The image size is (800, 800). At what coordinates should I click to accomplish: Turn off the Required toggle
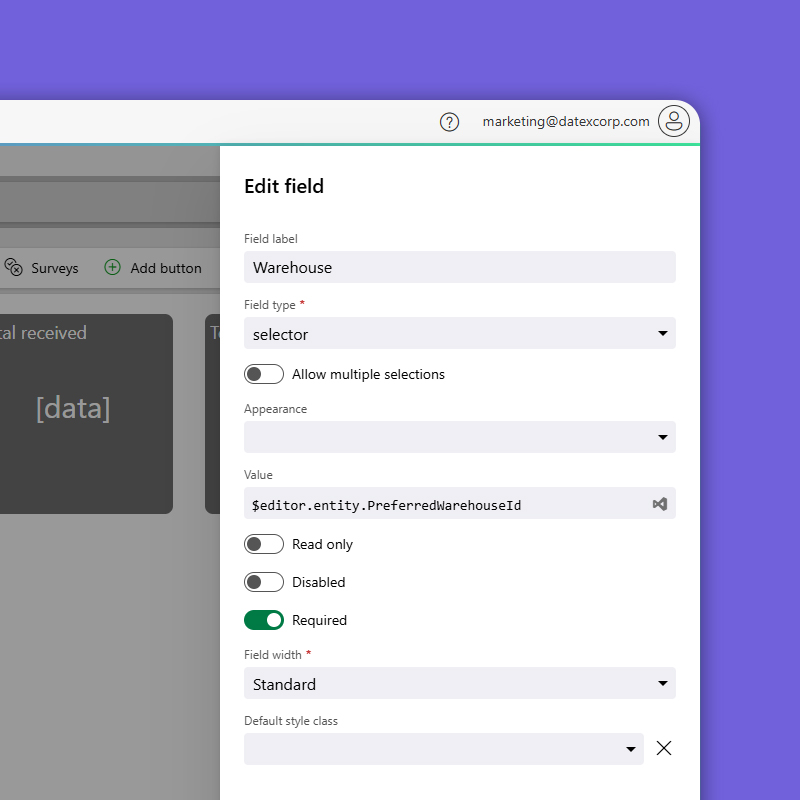(264, 620)
